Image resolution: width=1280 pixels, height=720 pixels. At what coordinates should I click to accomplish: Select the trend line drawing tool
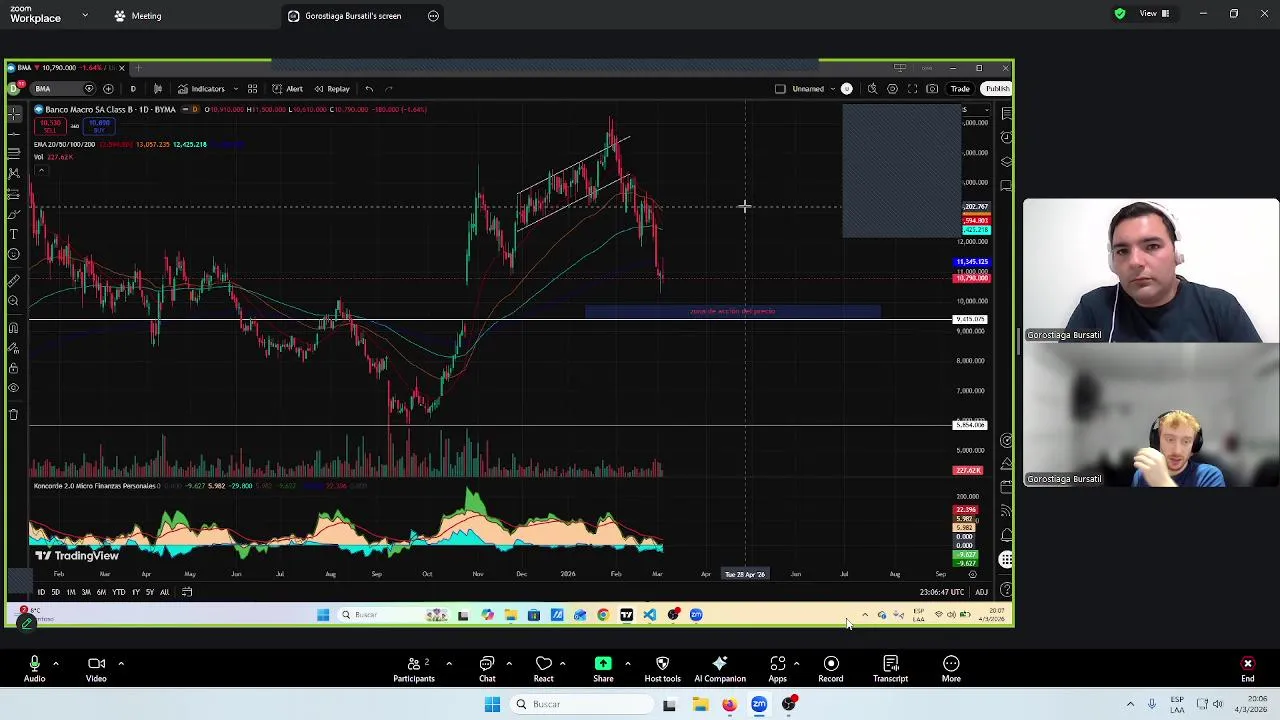click(x=14, y=134)
